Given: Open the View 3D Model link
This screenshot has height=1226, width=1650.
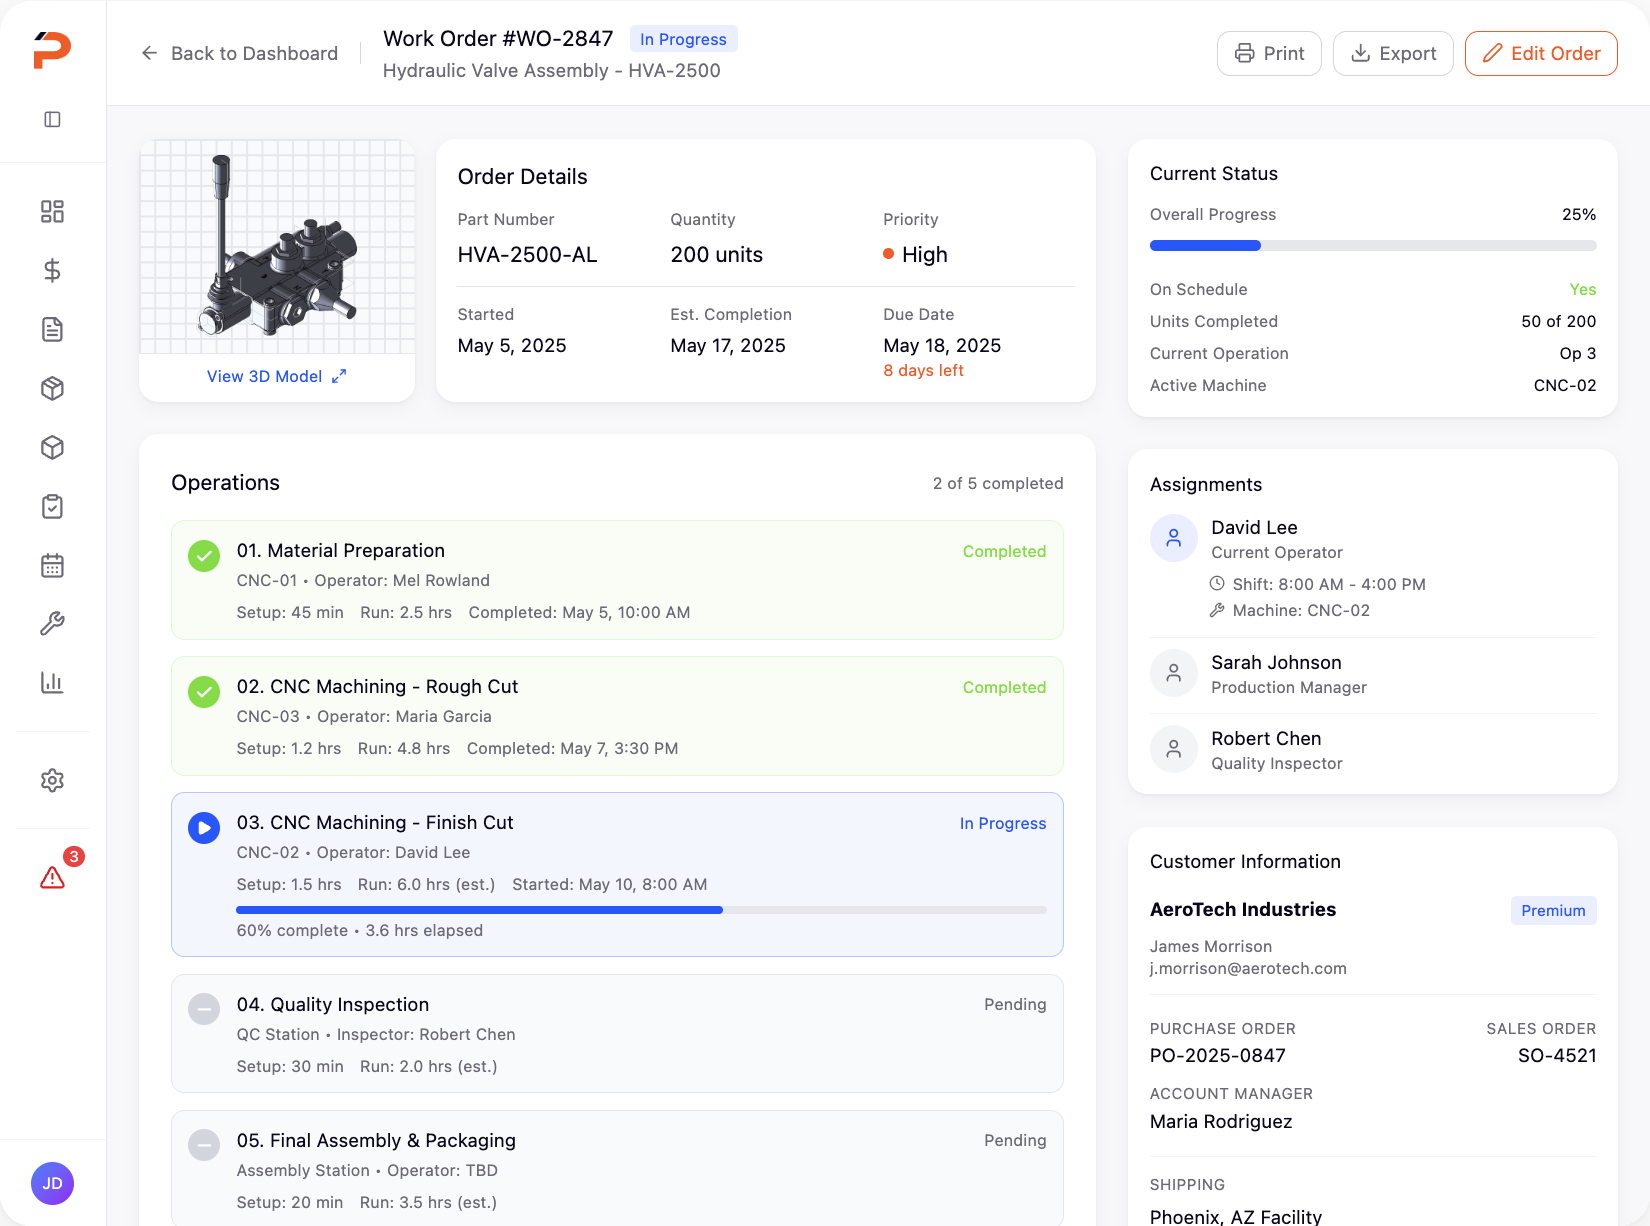Looking at the screenshot, I should [x=276, y=377].
